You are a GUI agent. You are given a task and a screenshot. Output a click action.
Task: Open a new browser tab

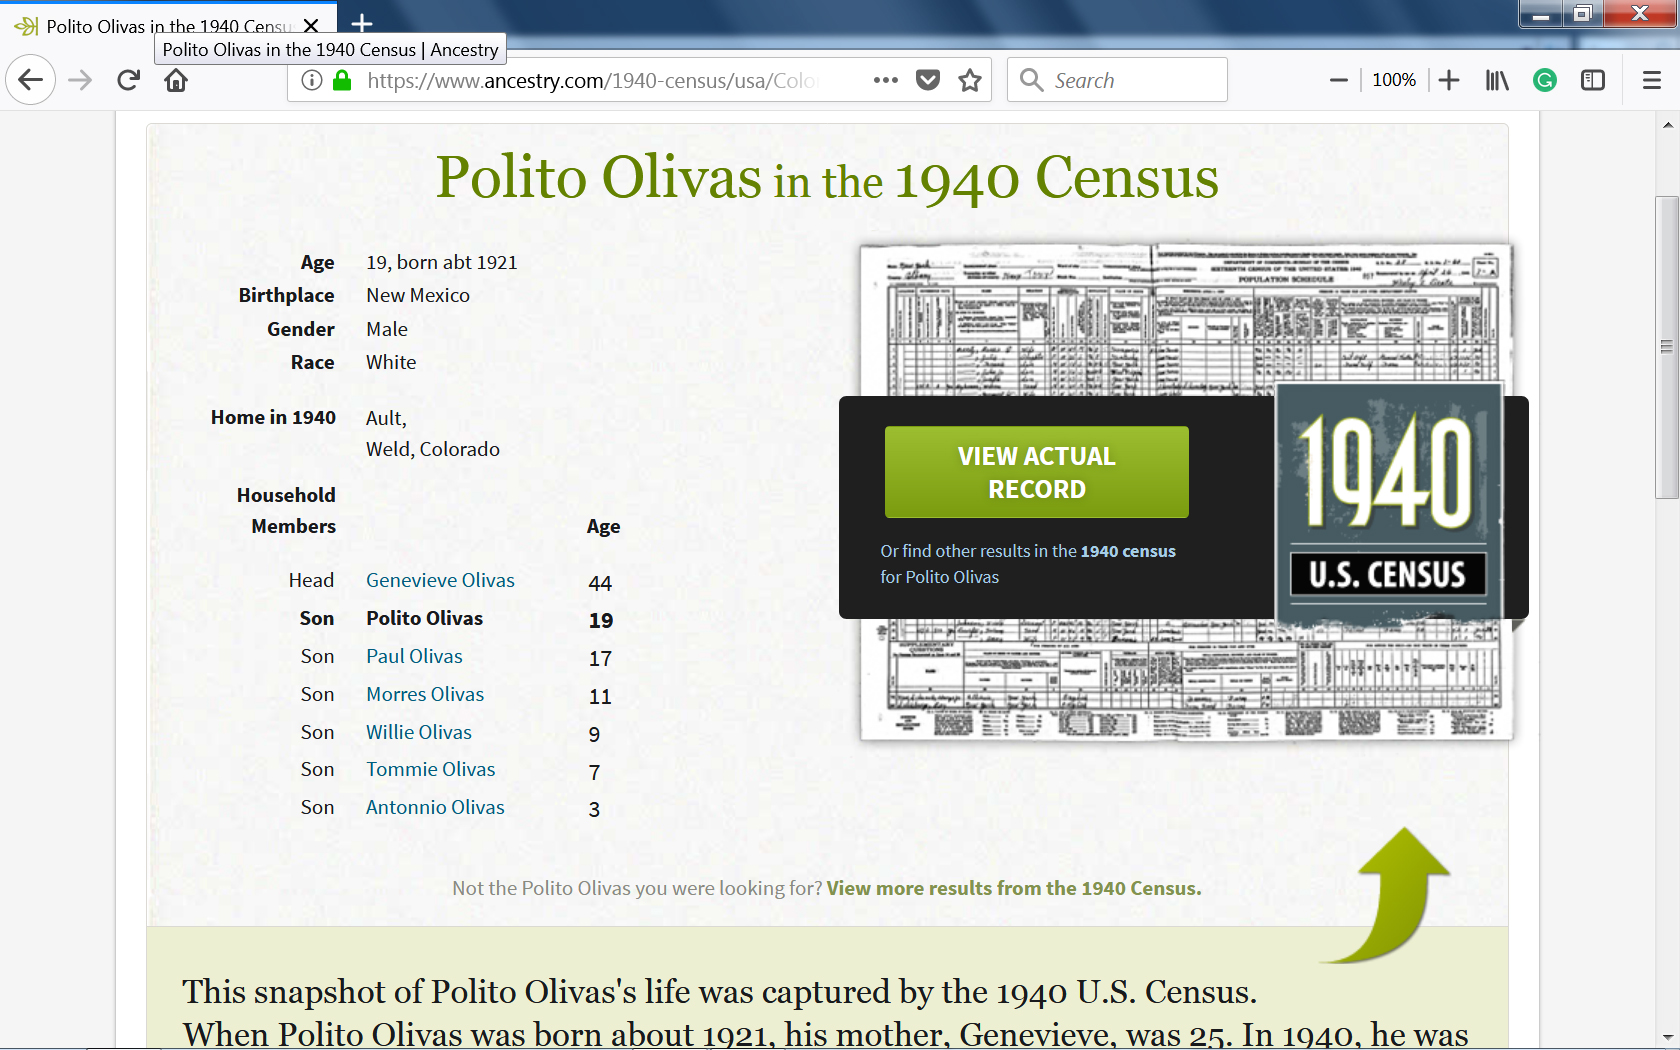362,23
